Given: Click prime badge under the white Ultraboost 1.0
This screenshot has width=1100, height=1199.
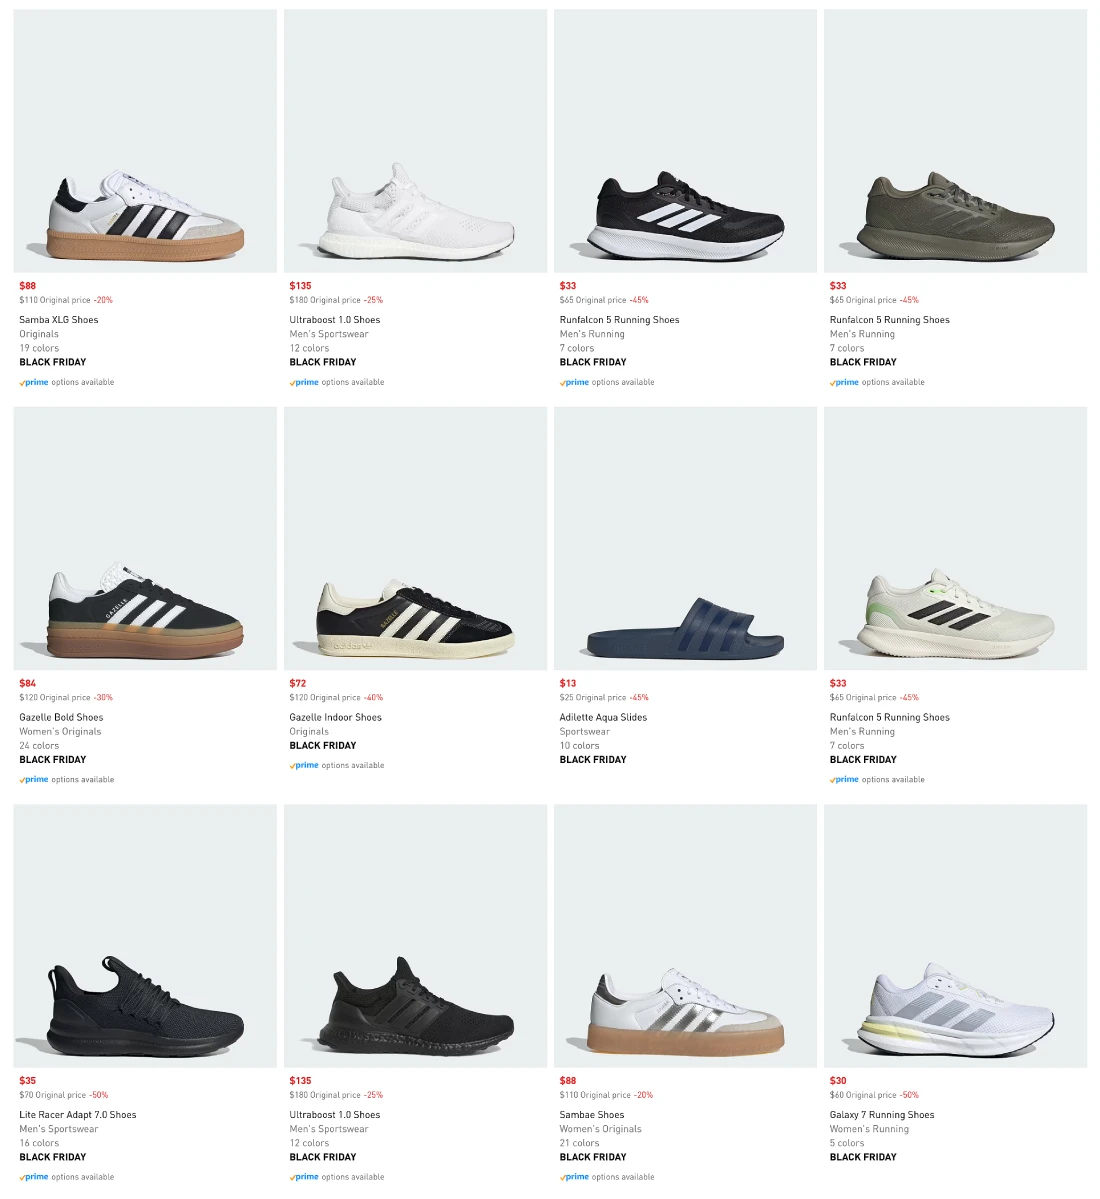Looking at the screenshot, I should (305, 382).
